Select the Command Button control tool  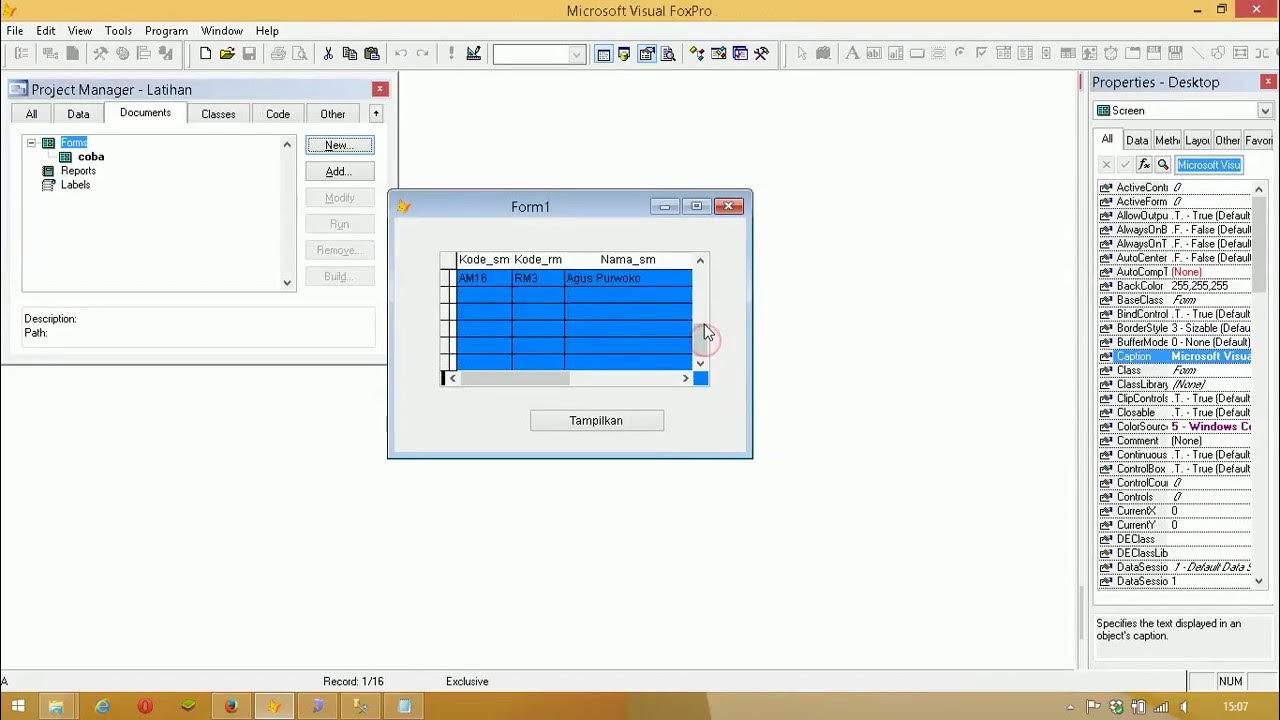(x=917, y=54)
